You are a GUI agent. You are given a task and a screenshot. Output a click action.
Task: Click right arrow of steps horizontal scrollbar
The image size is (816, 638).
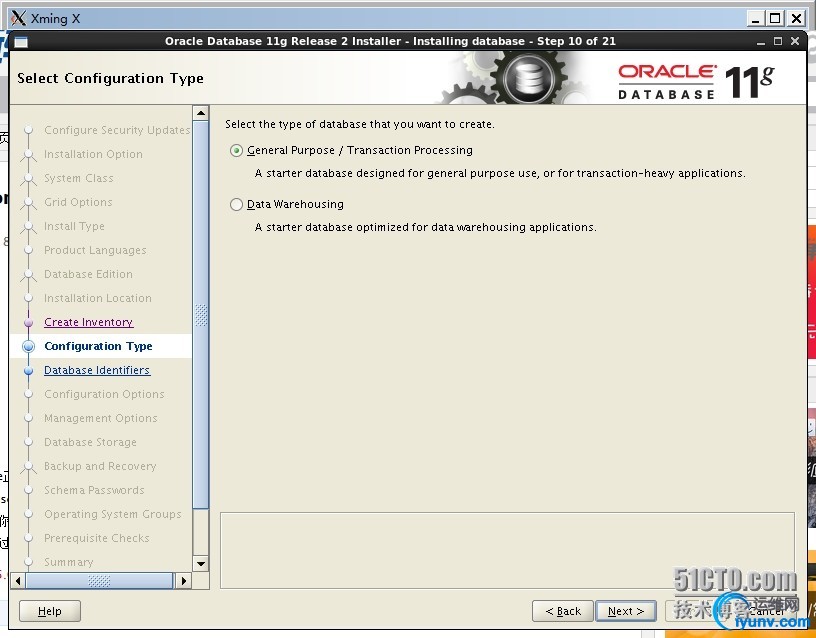point(183,581)
